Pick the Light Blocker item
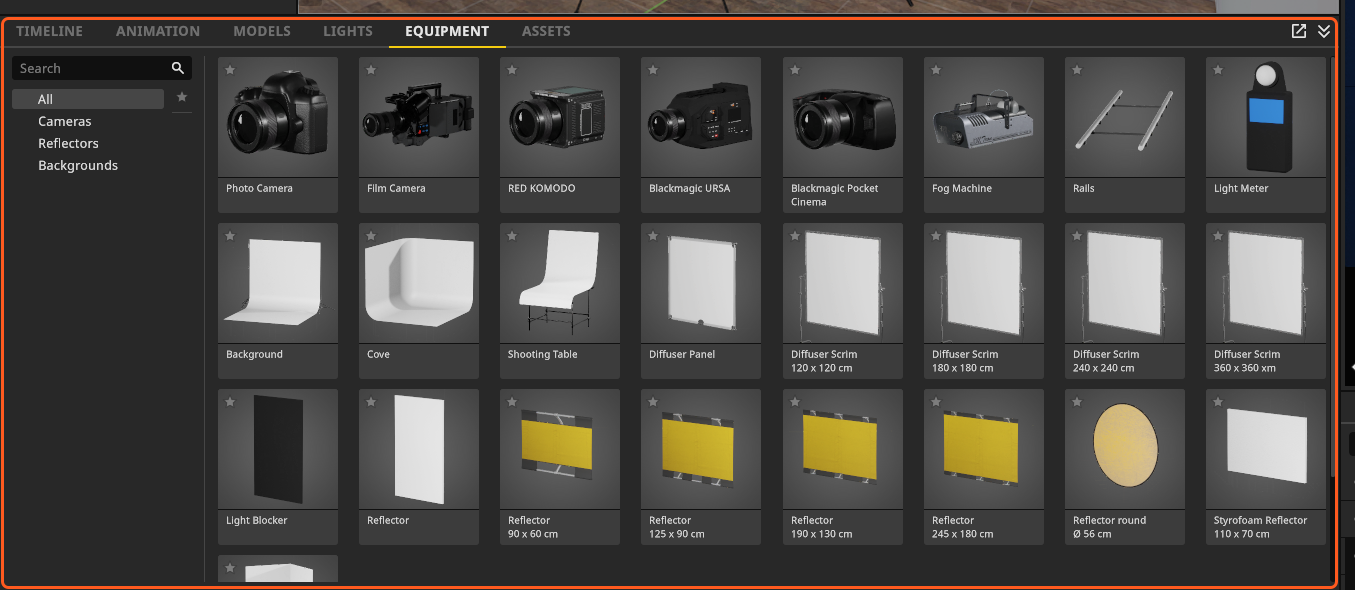The width and height of the screenshot is (1355, 590). click(x=278, y=467)
